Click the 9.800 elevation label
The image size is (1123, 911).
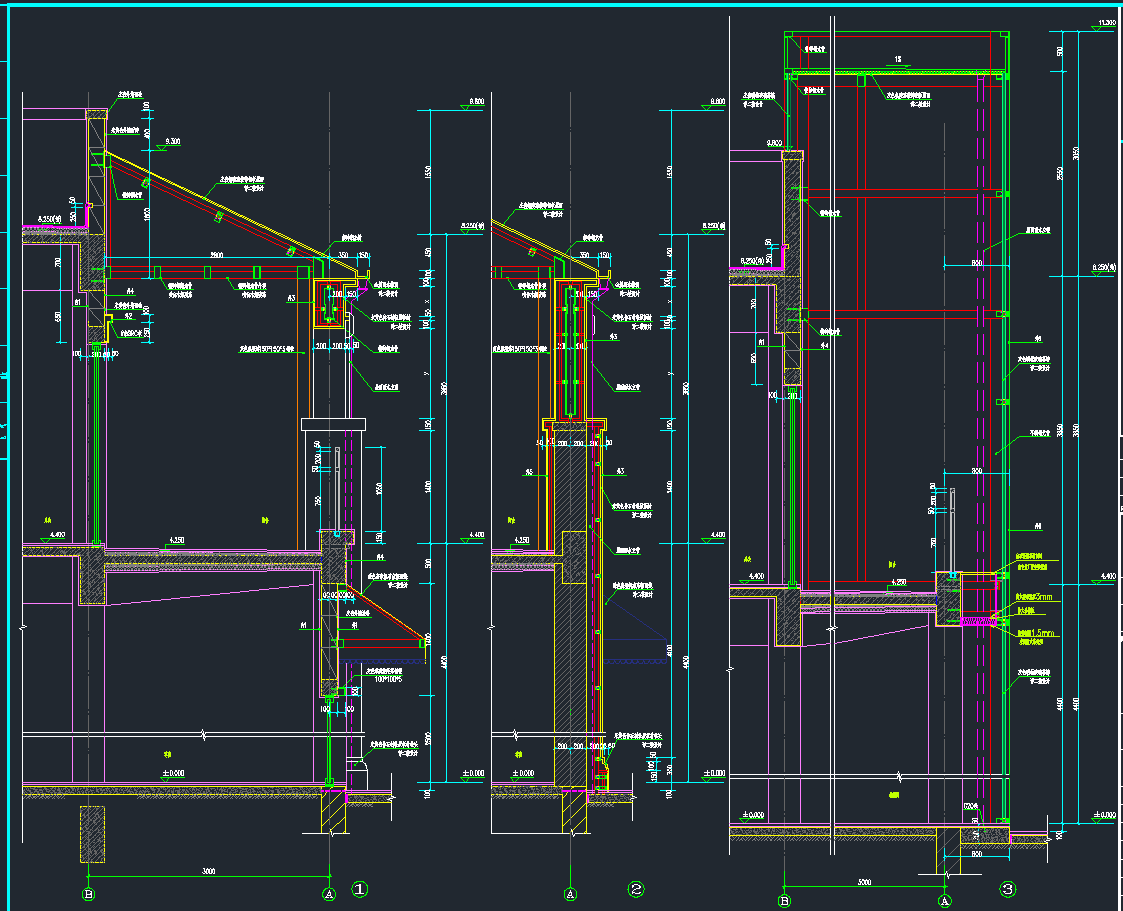(774, 143)
